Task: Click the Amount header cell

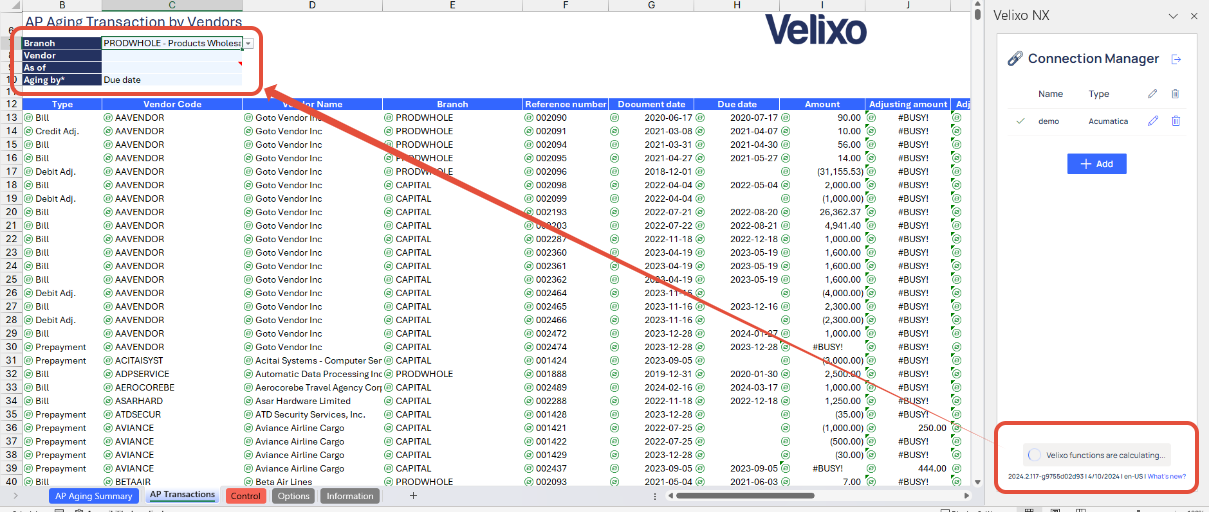Action: (x=822, y=104)
